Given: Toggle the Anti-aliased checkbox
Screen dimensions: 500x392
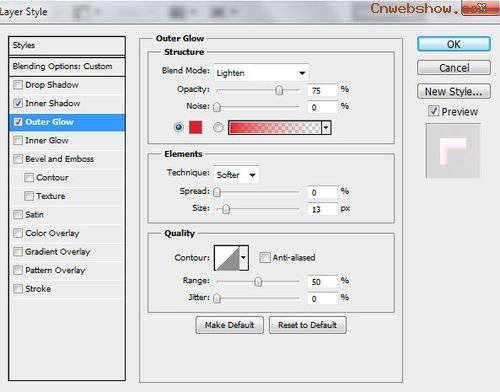Looking at the screenshot, I should click(265, 257).
